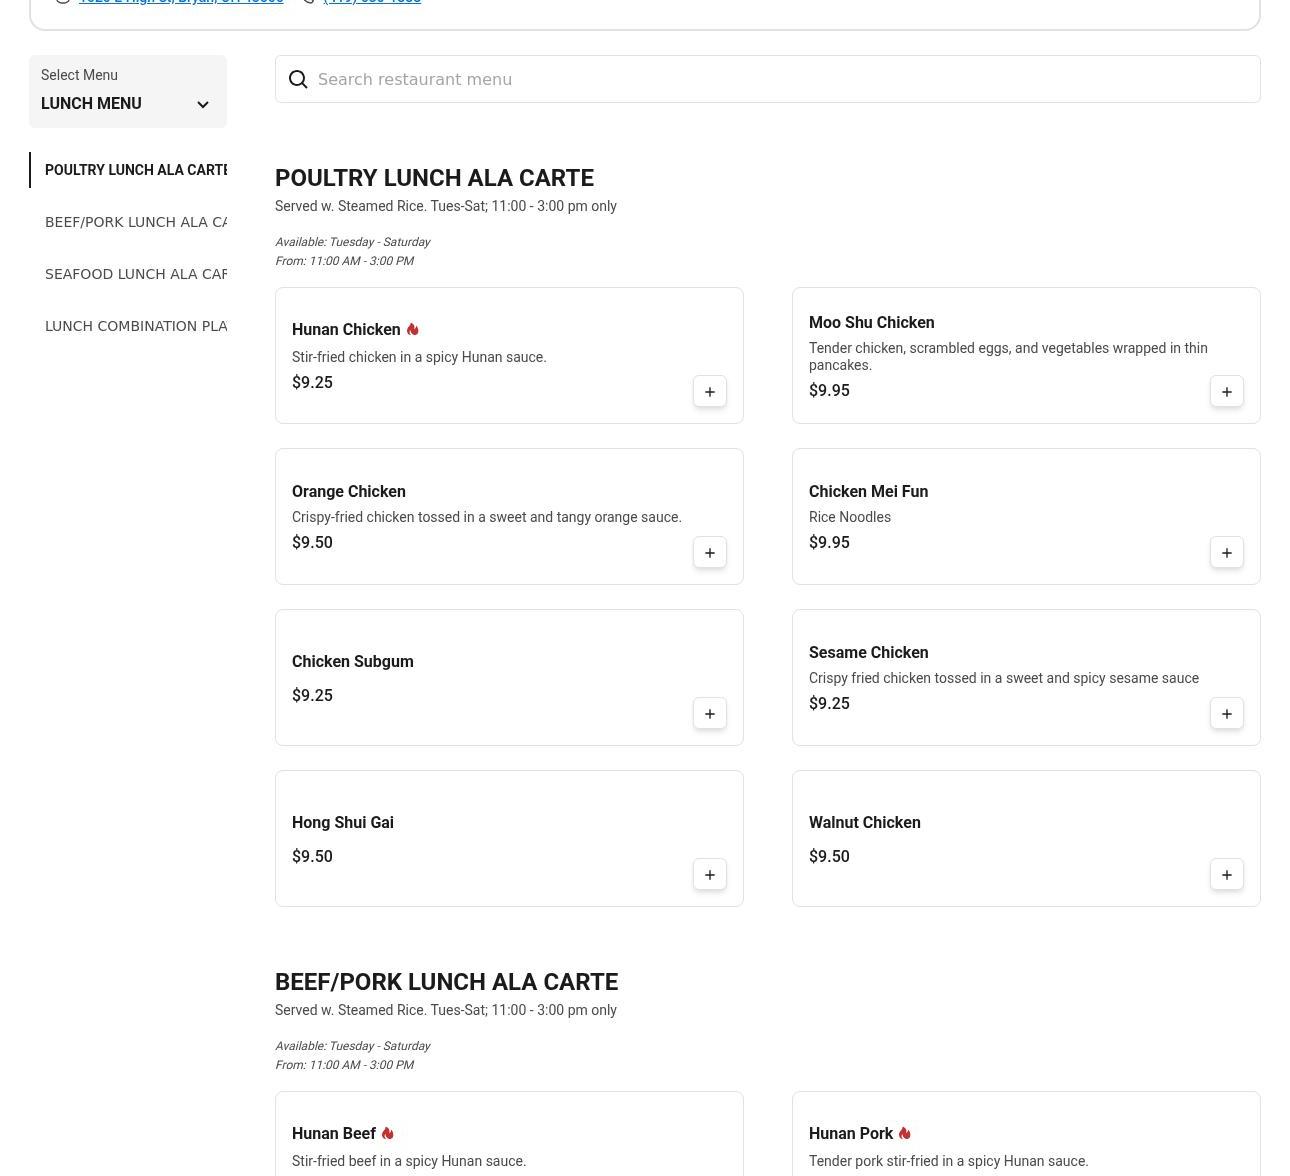Click the search magnifier icon
The width and height of the screenshot is (1290, 1176).
tap(298, 80)
